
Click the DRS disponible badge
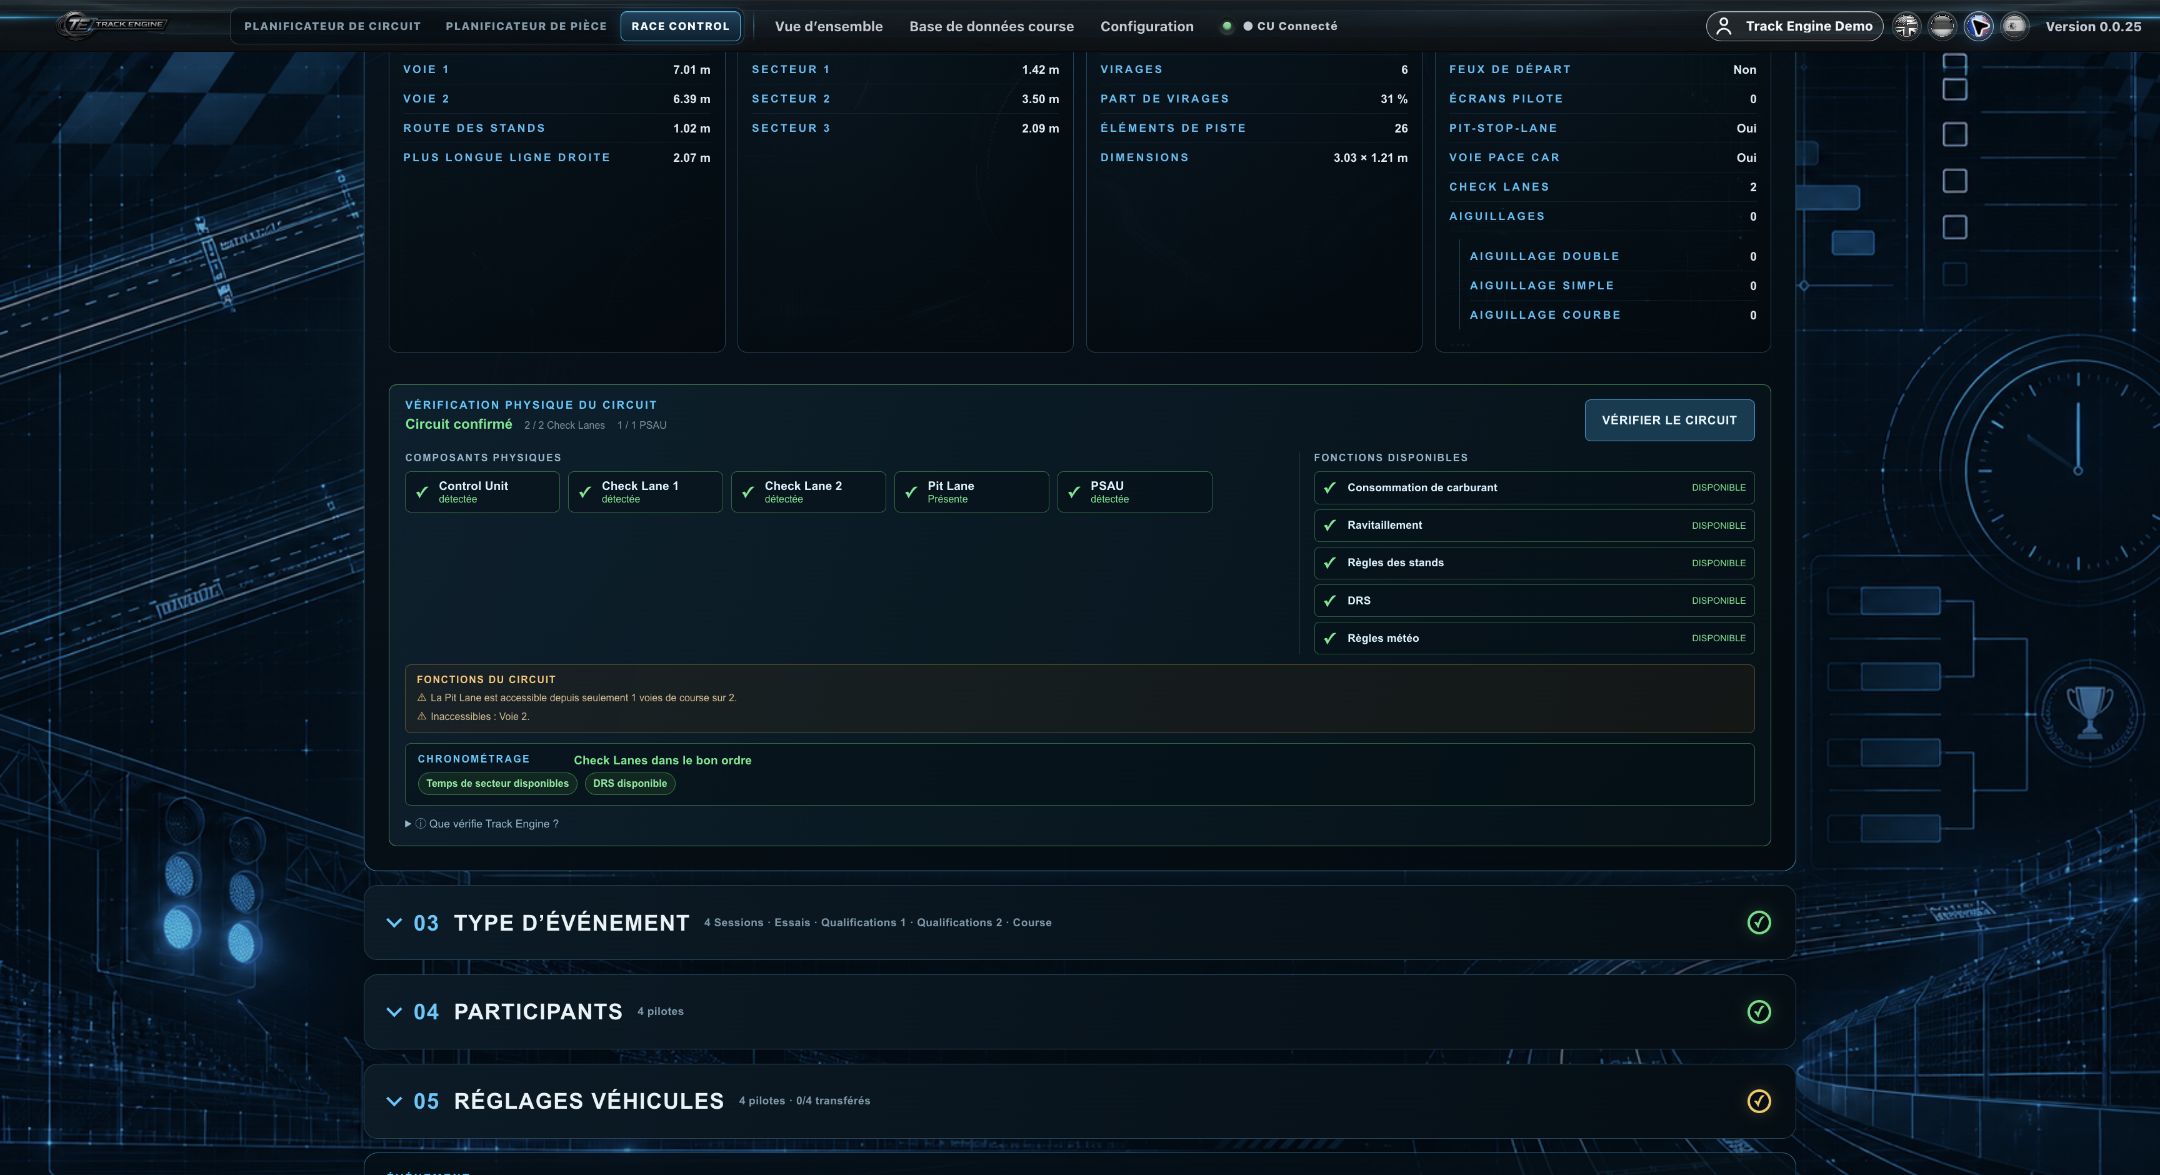pyautogui.click(x=630, y=784)
